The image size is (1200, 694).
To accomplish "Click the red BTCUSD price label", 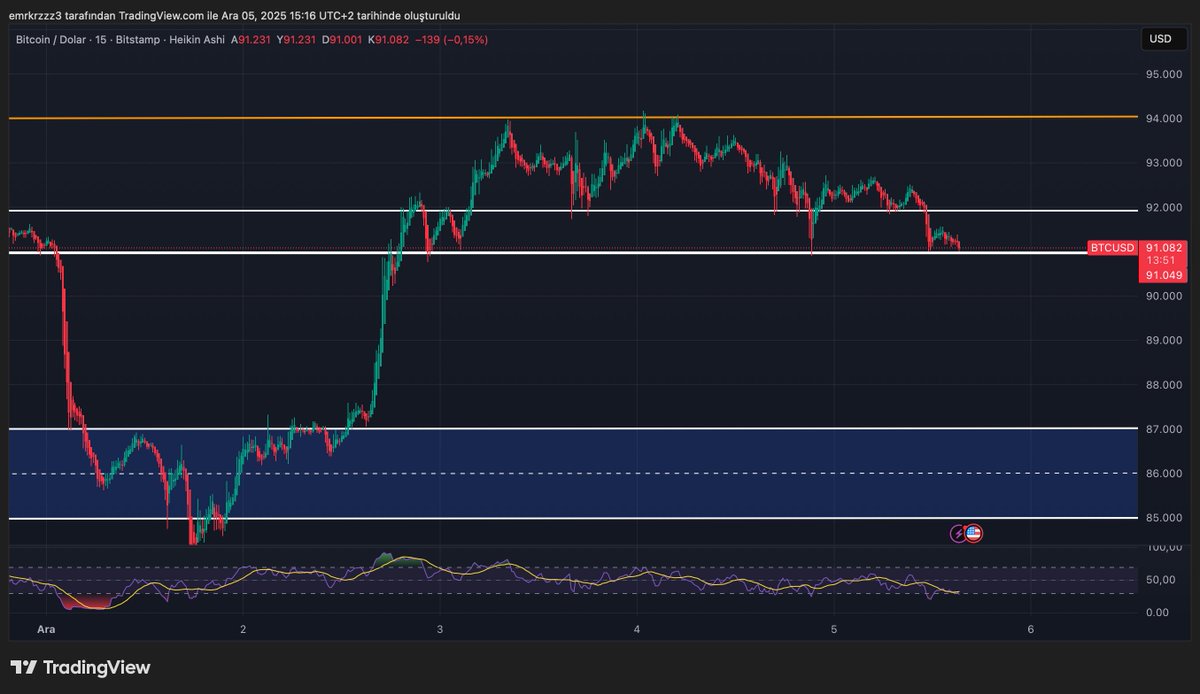I will 1112,248.
